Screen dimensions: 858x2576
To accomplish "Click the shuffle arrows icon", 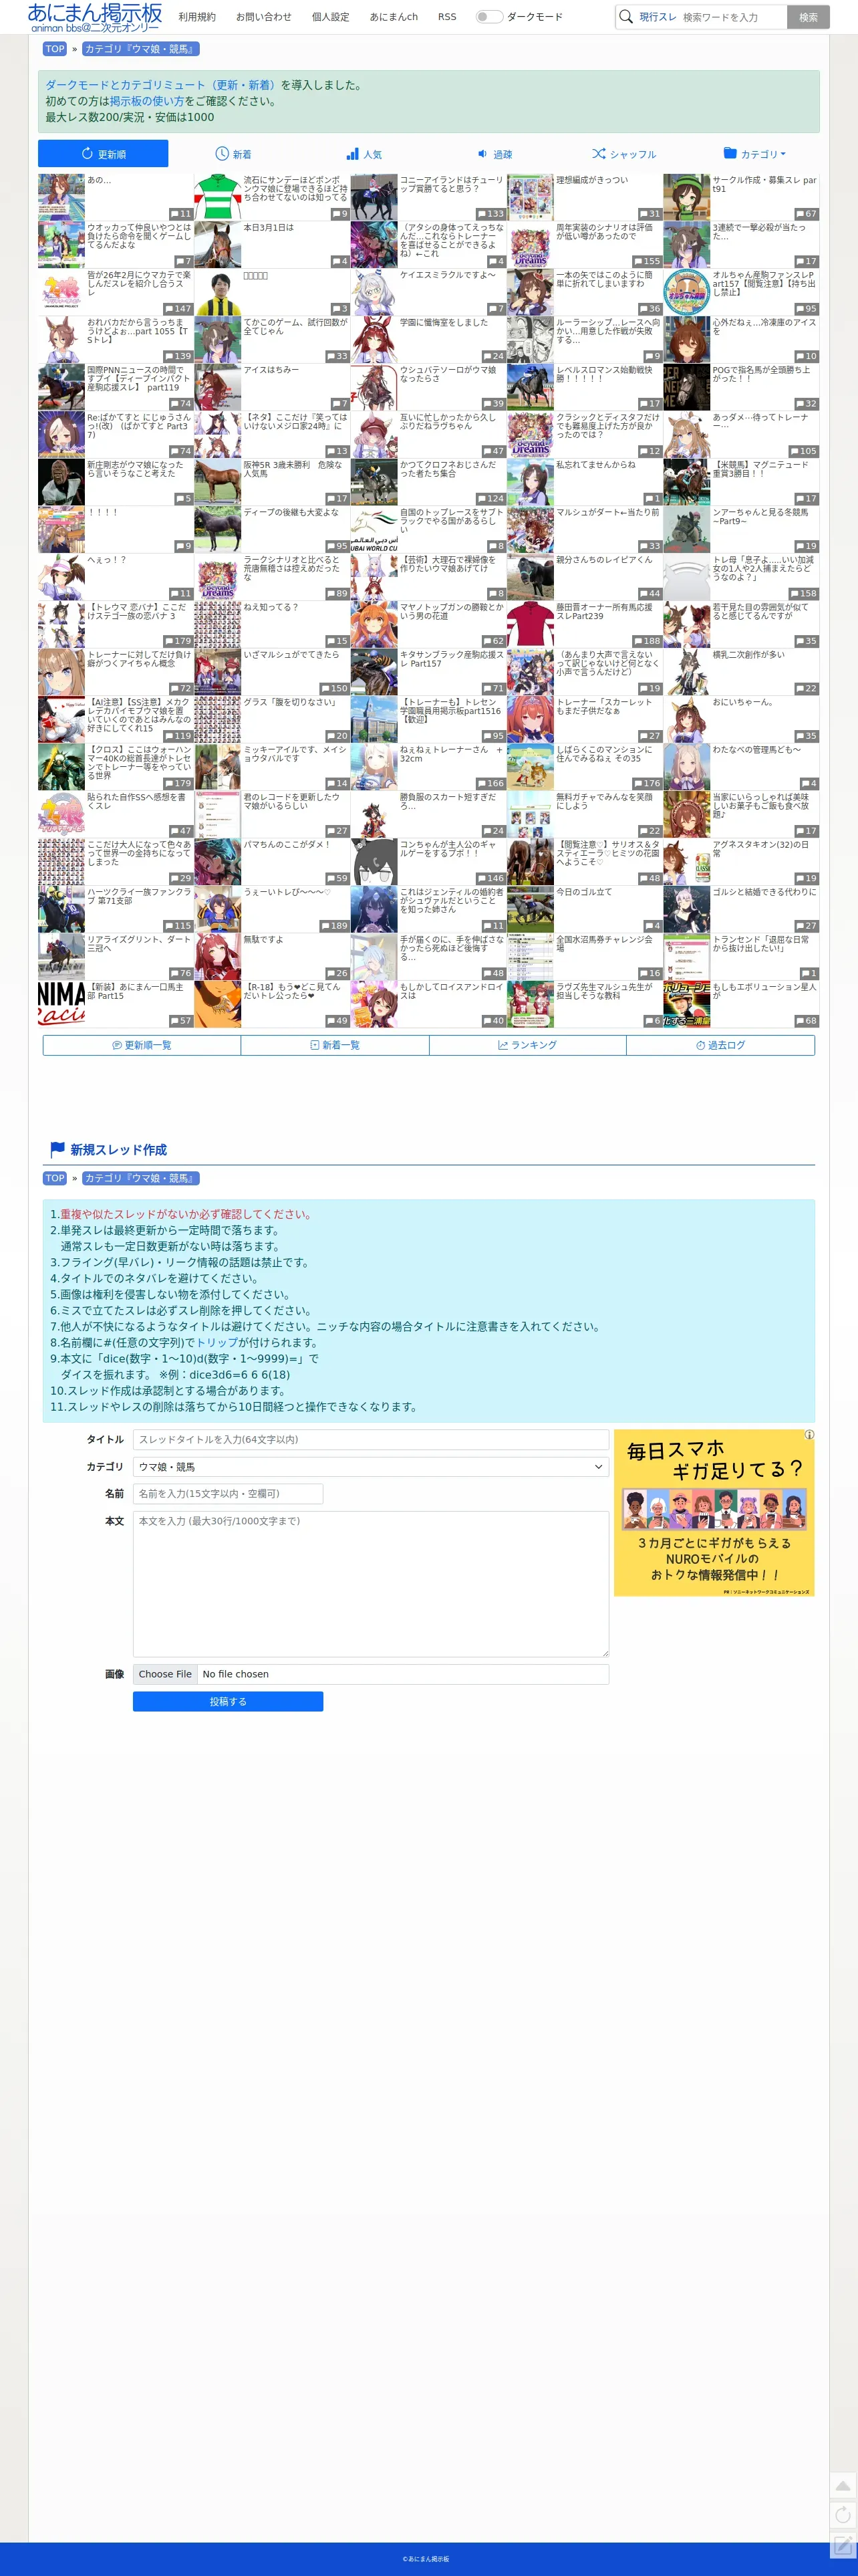I will click(598, 154).
